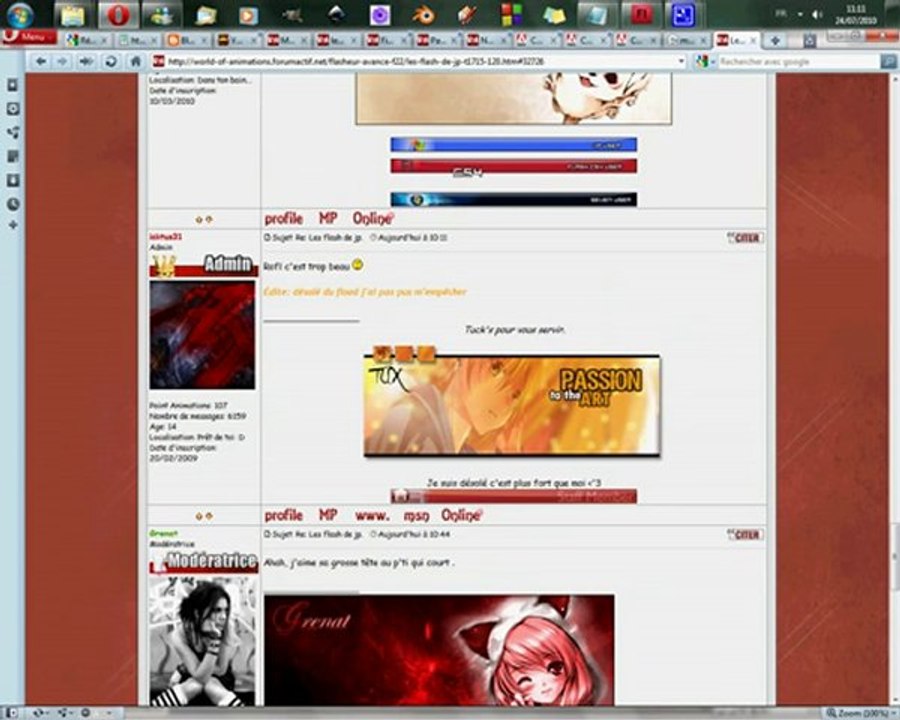Image resolution: width=900 pixels, height=720 pixels.
Task: Click 'Citer' on the Modératrice's post
Action: click(745, 535)
